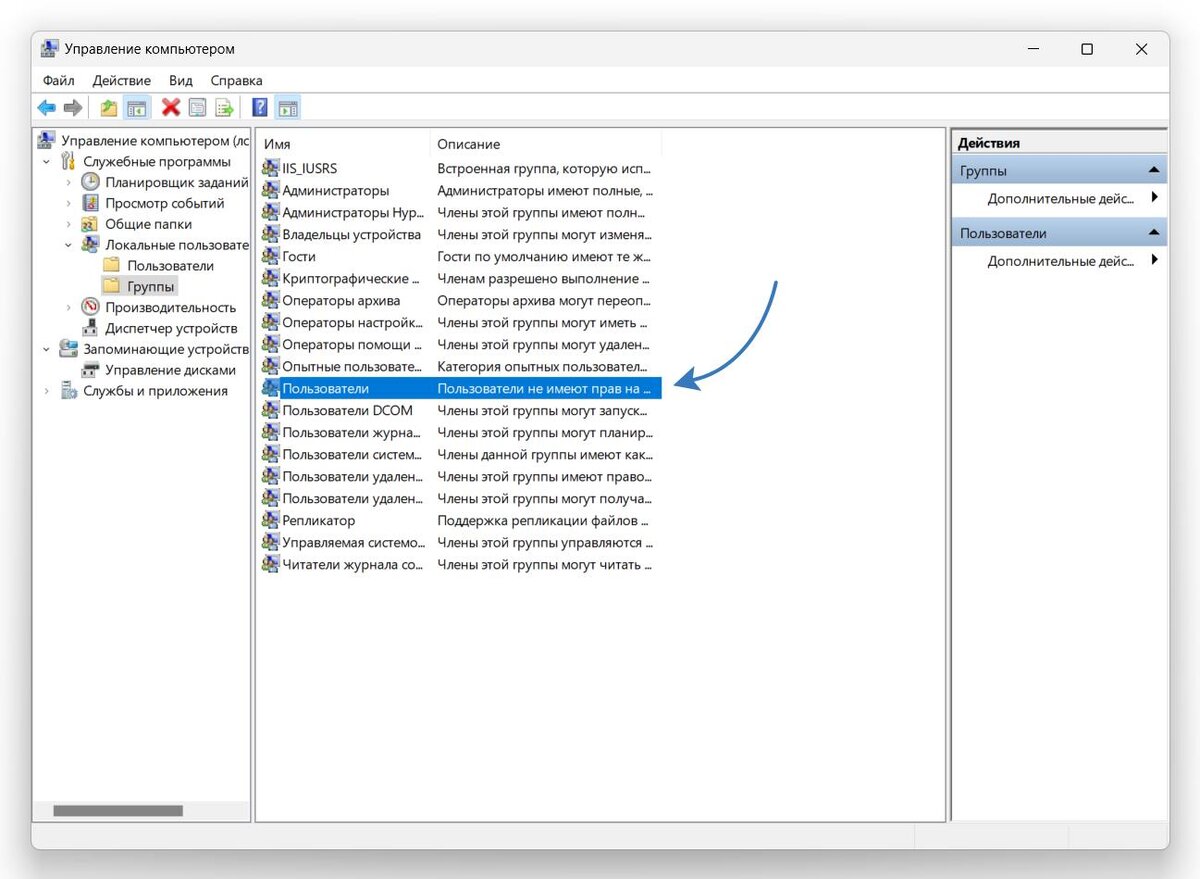Click the console tree horizontal scrollbar thumb
The width and height of the screenshot is (1200, 879).
[118, 811]
